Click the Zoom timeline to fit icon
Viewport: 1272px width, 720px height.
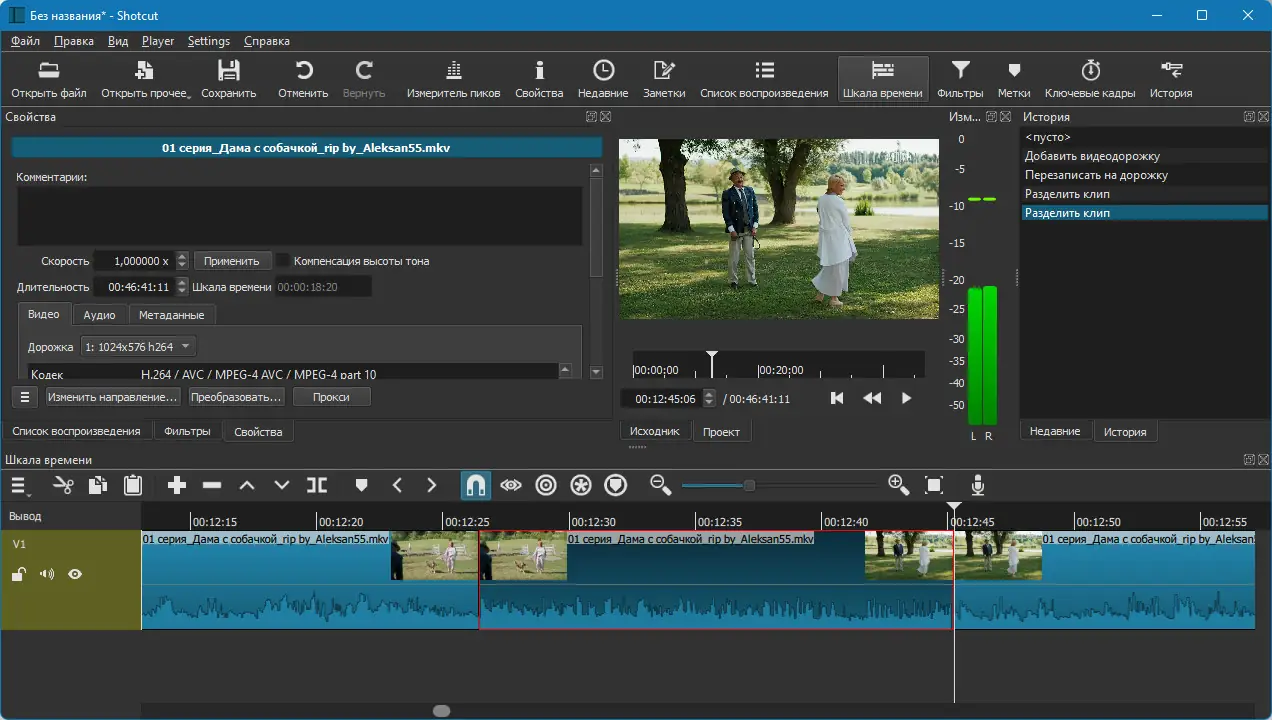coord(934,485)
